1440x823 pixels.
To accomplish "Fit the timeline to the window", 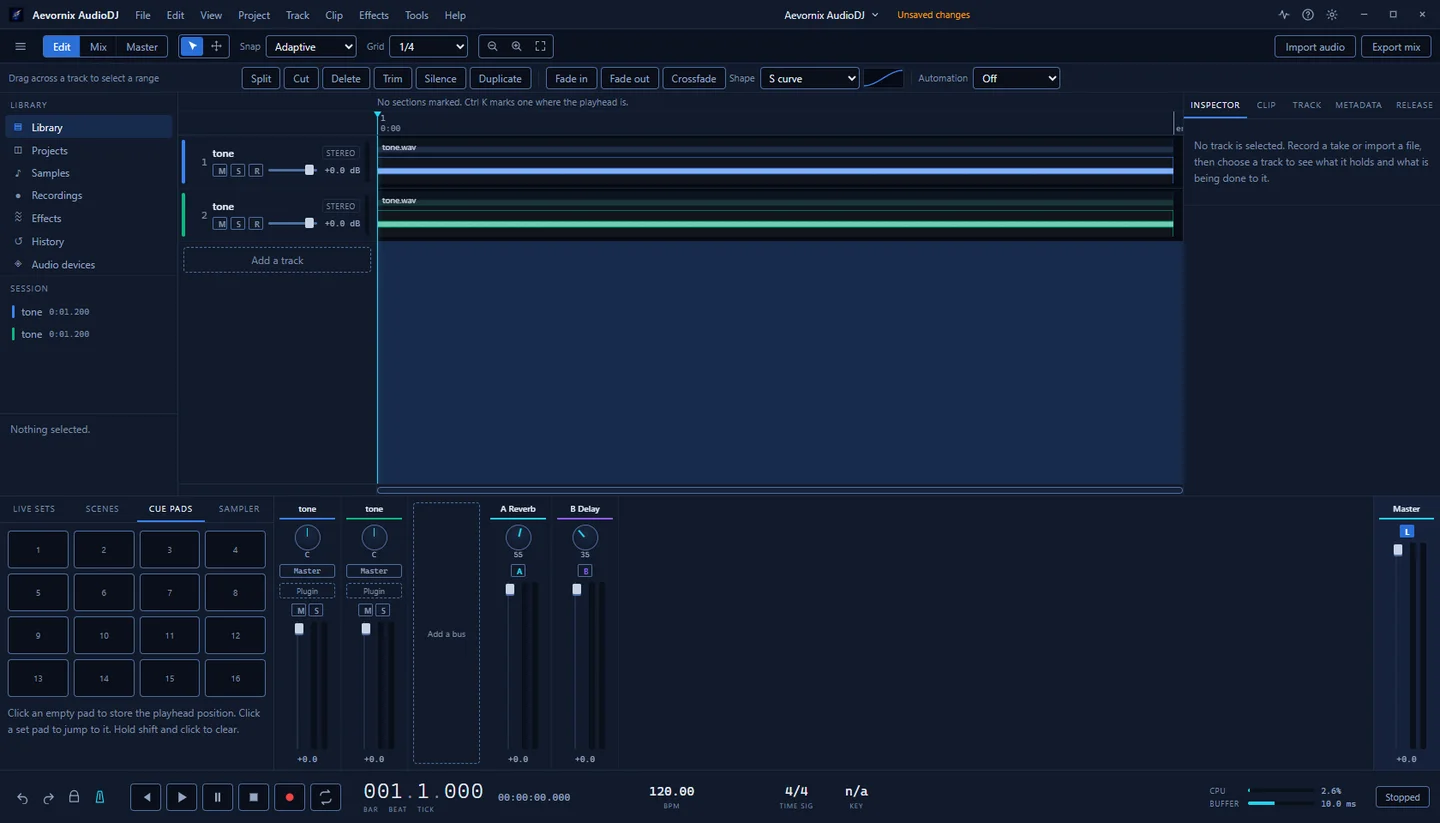I will (540, 47).
